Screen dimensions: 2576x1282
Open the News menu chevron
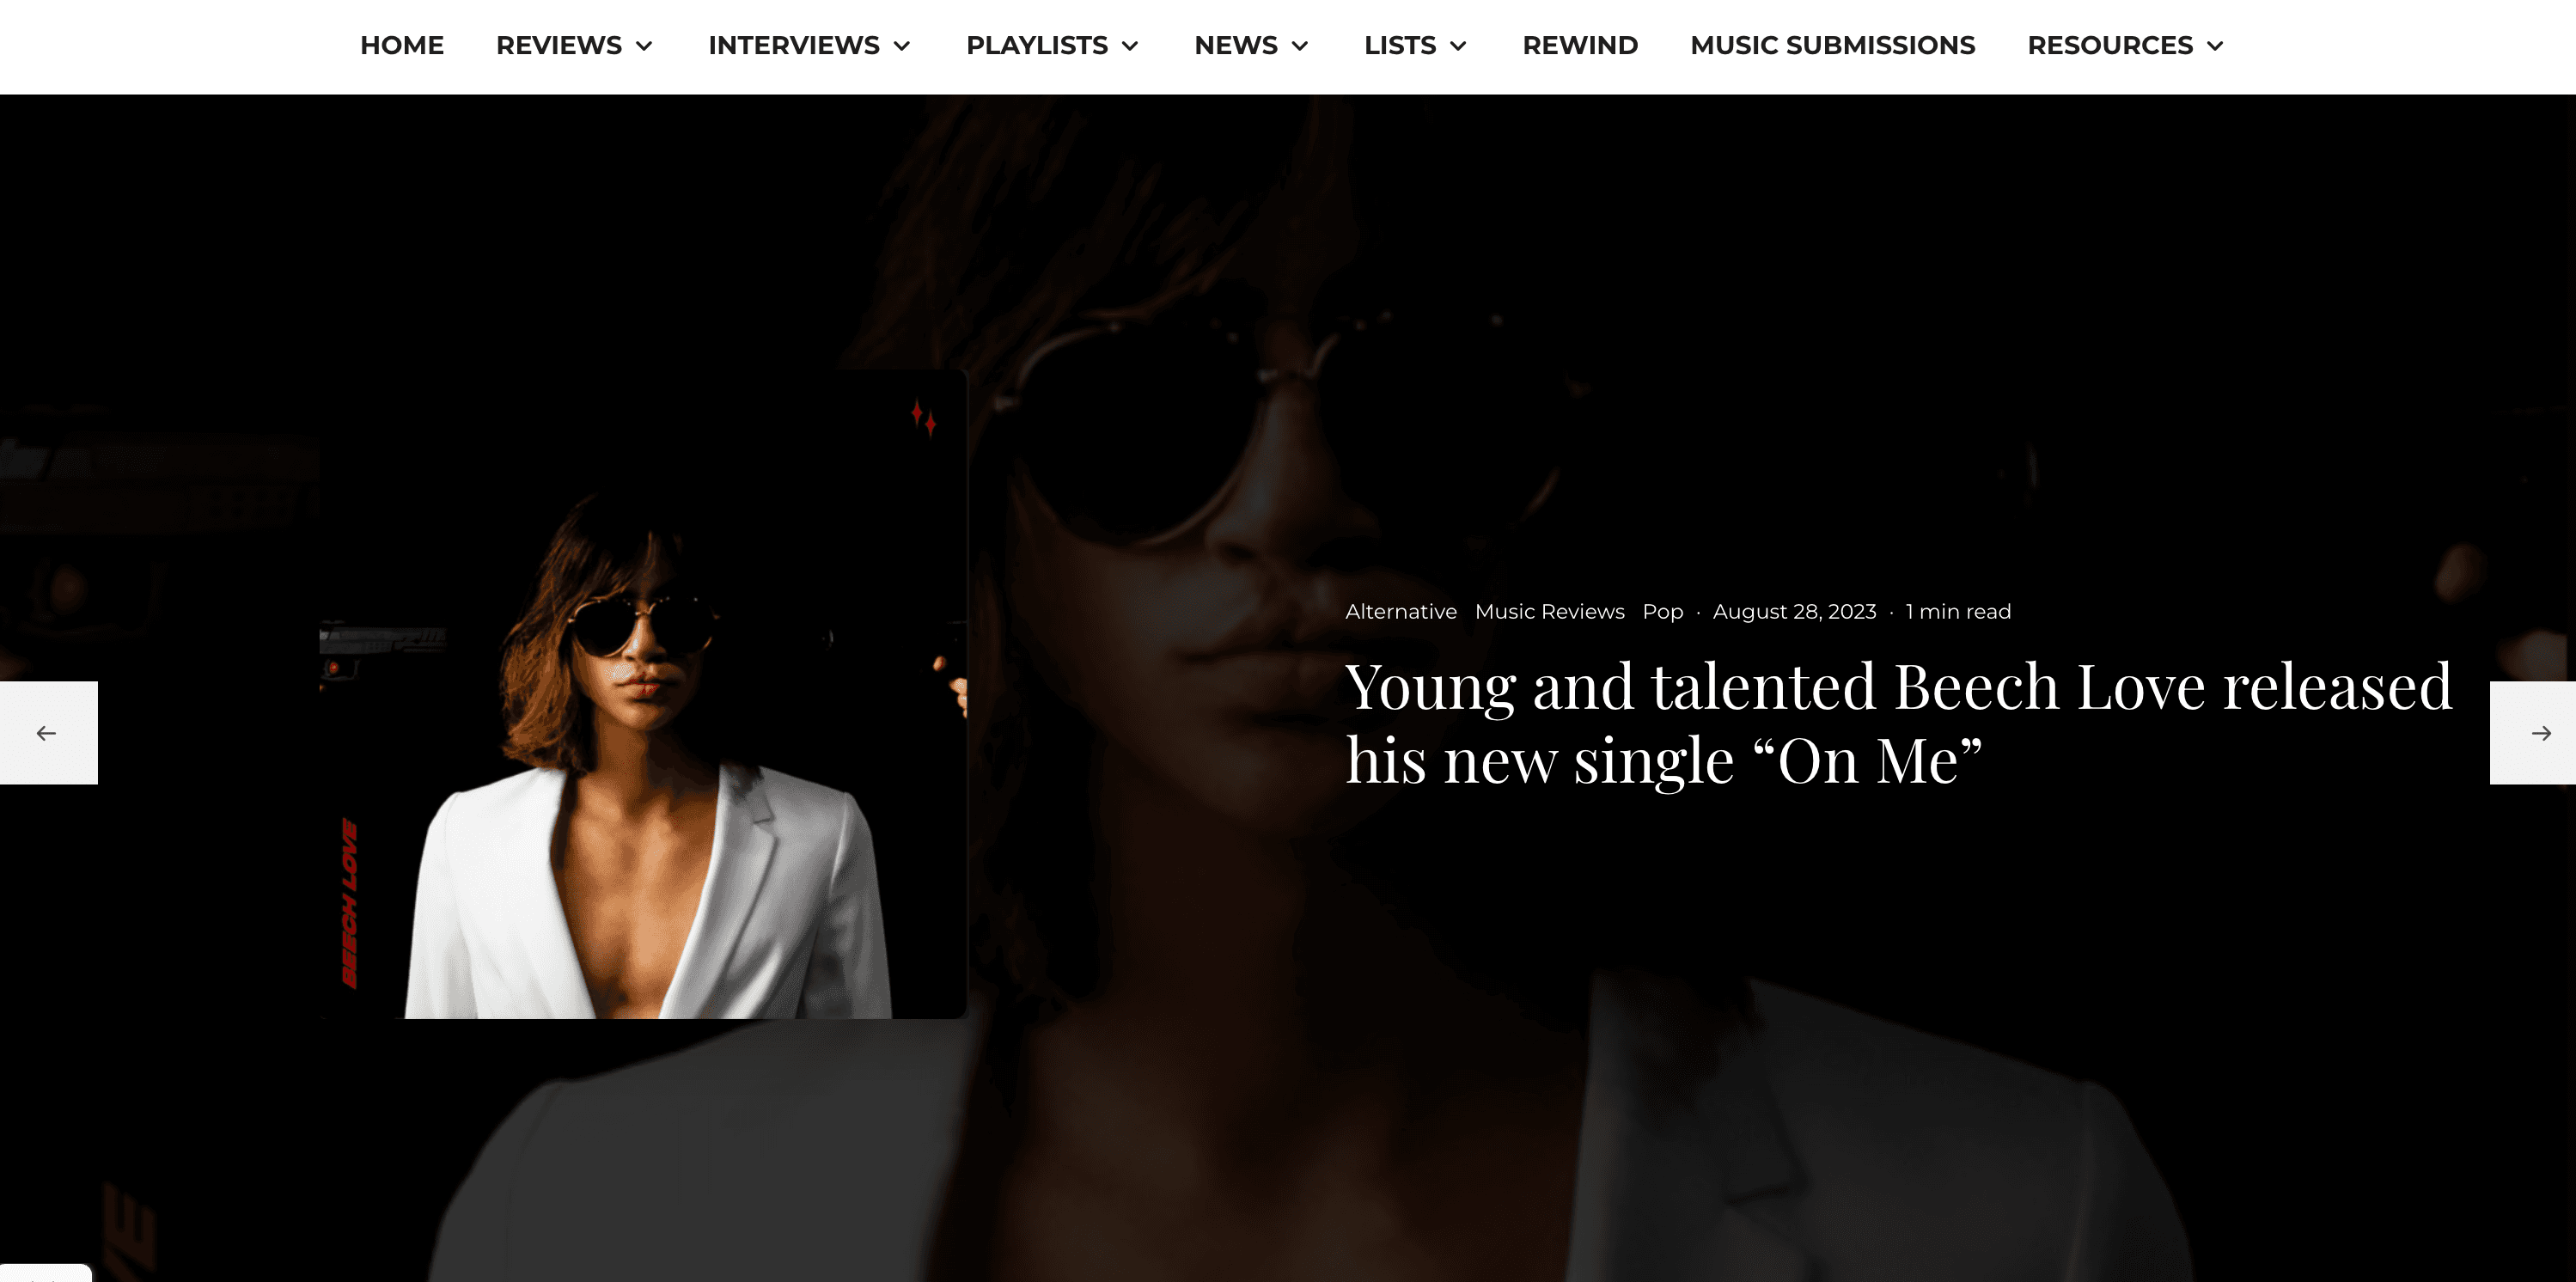click(x=1300, y=46)
